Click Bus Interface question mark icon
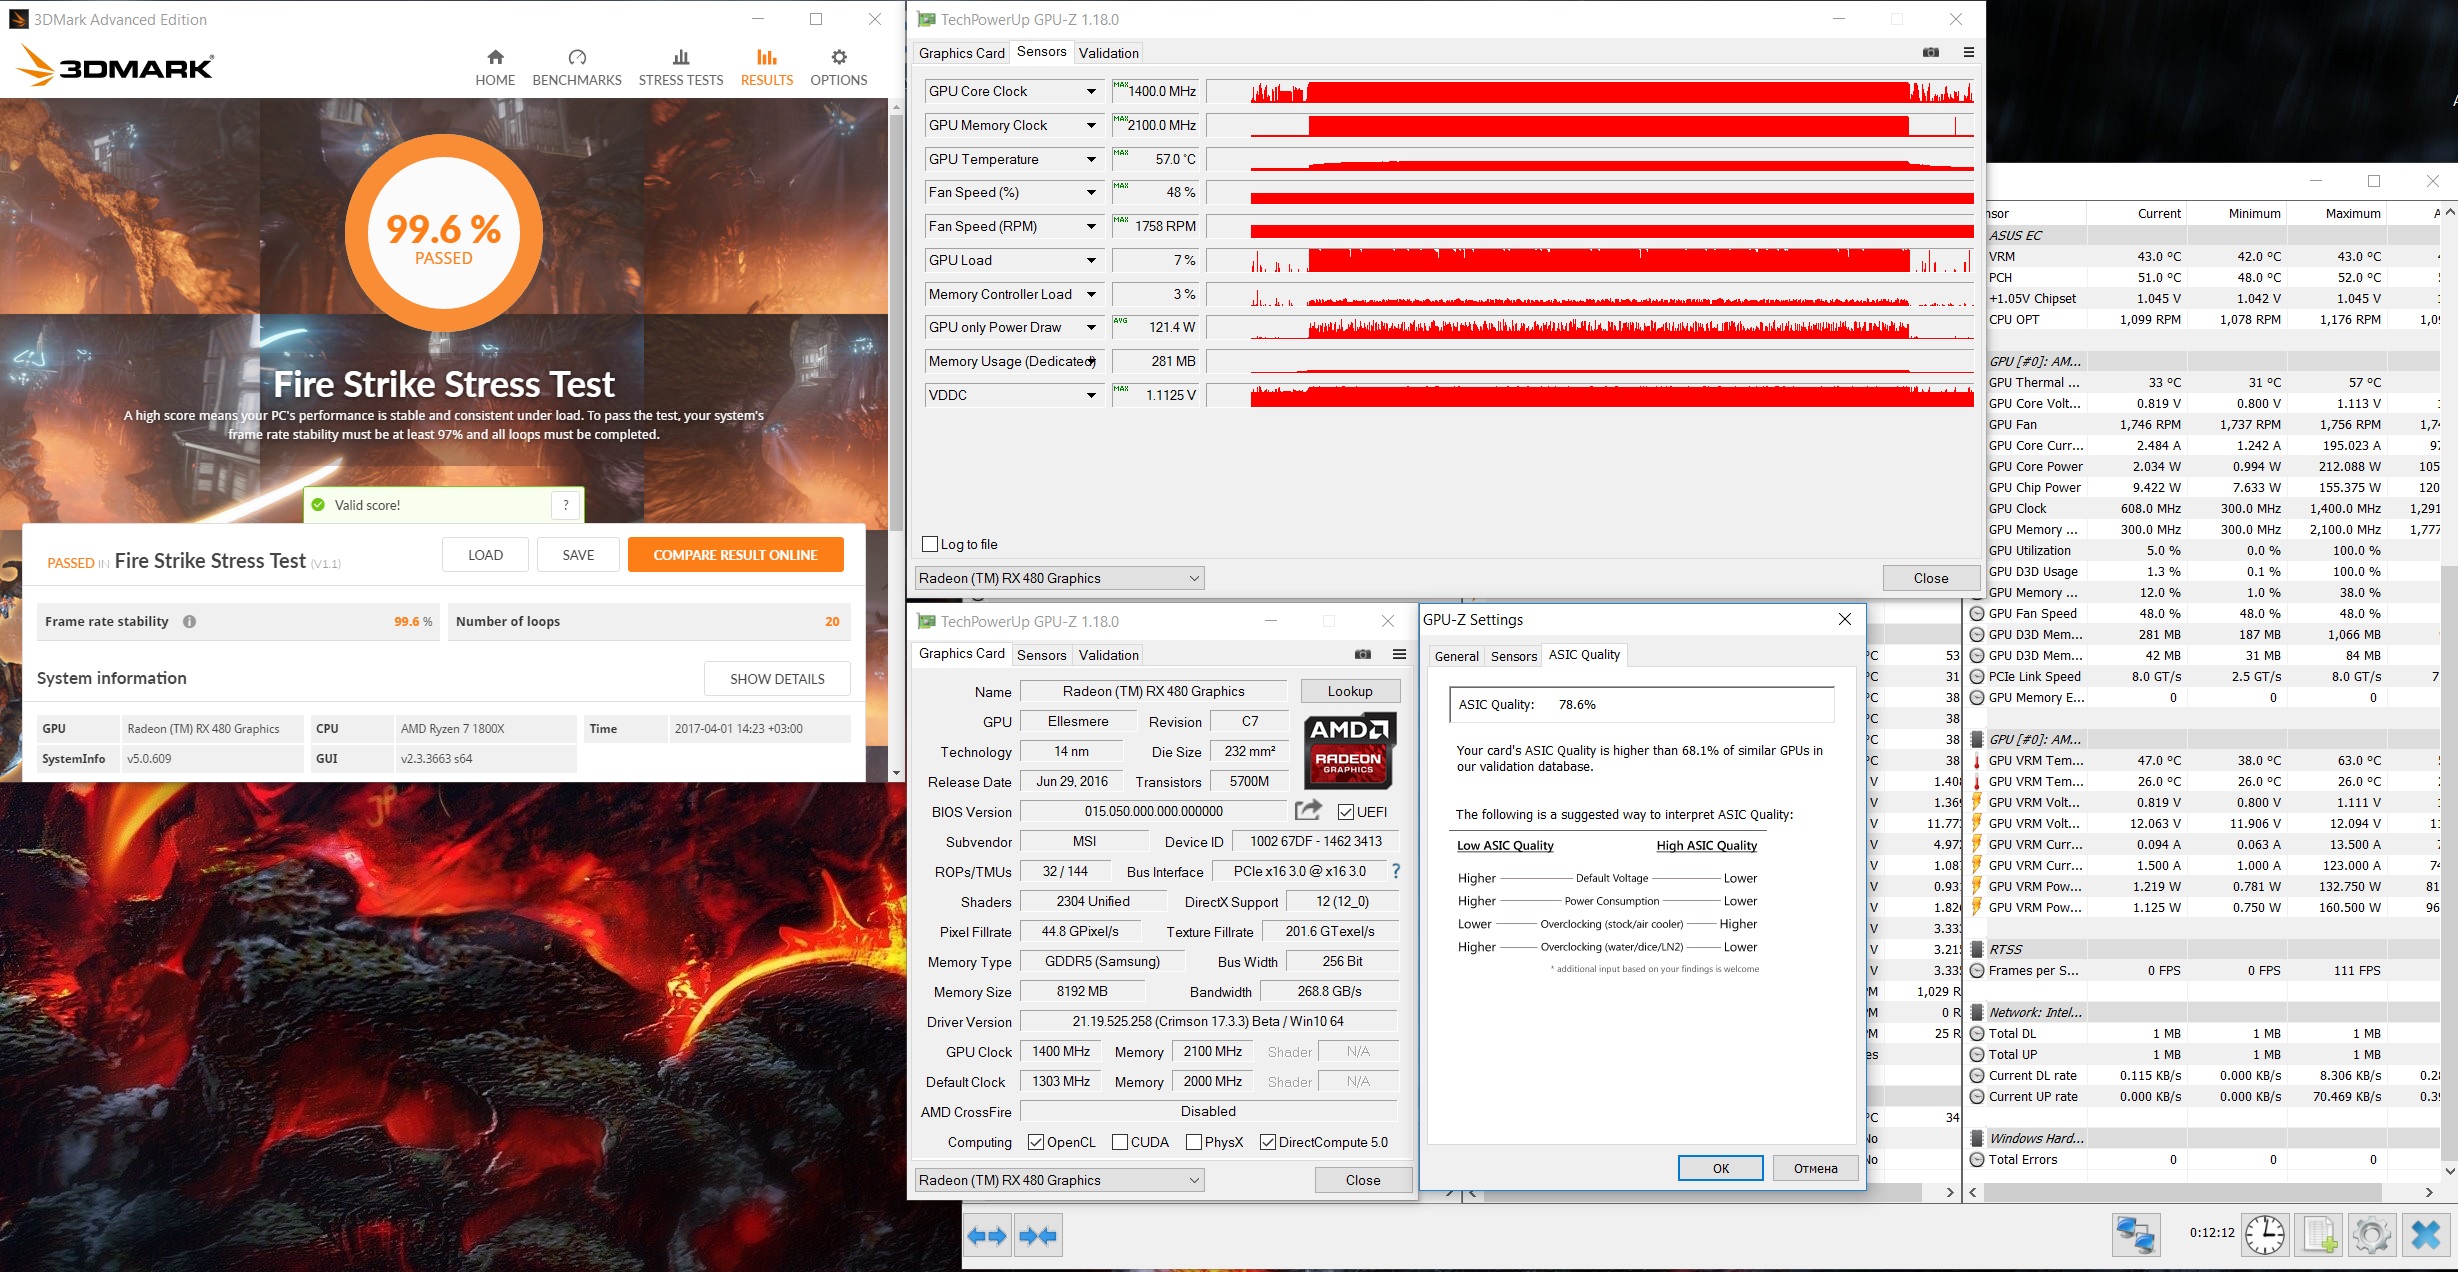 pos(1396,871)
